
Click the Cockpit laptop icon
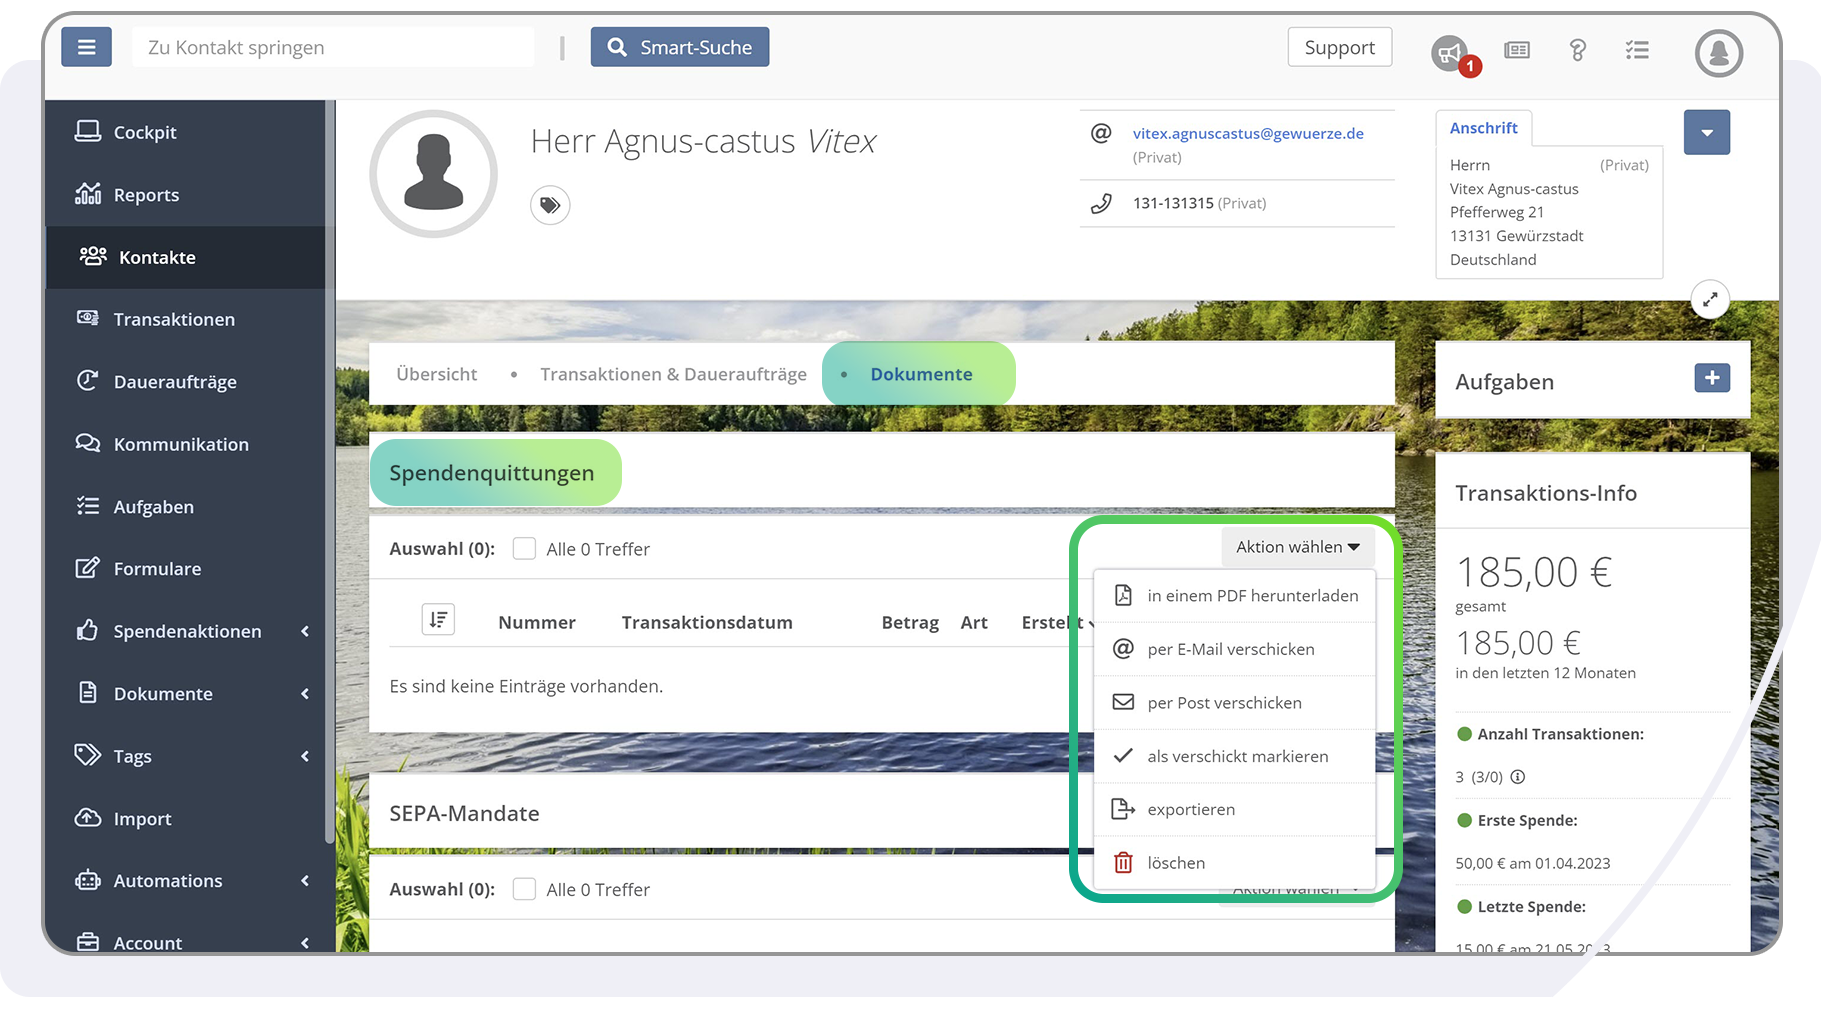click(88, 131)
